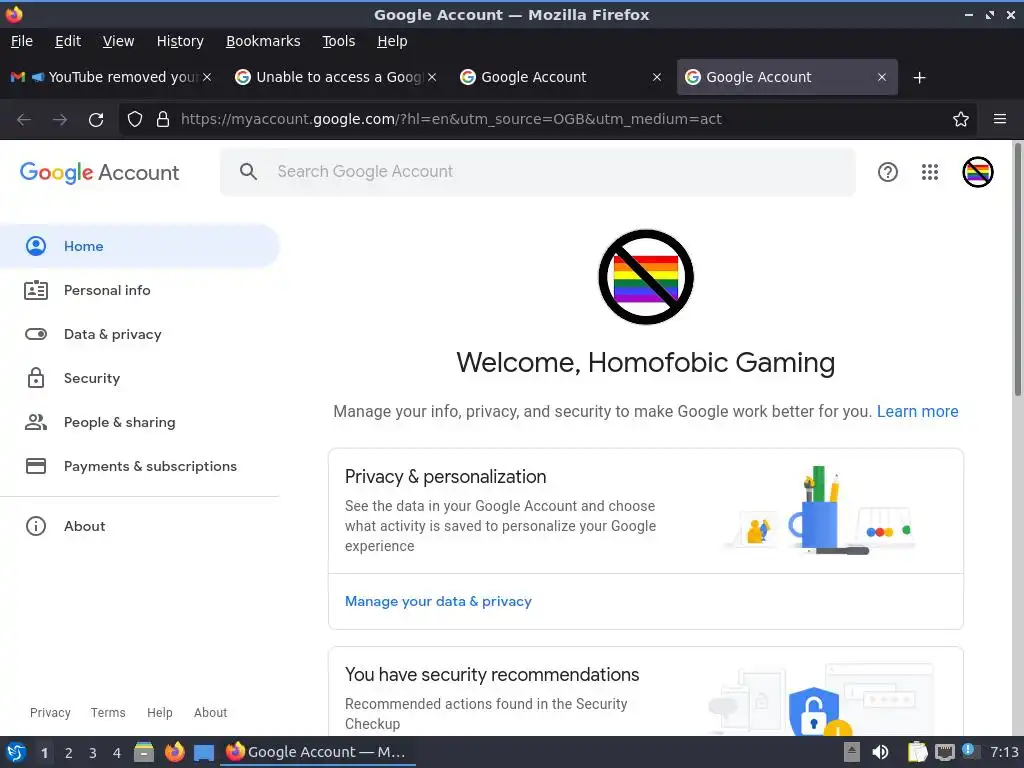This screenshot has width=1024, height=768.
Task: Open a new tab with the plus button
Action: [x=920, y=78]
